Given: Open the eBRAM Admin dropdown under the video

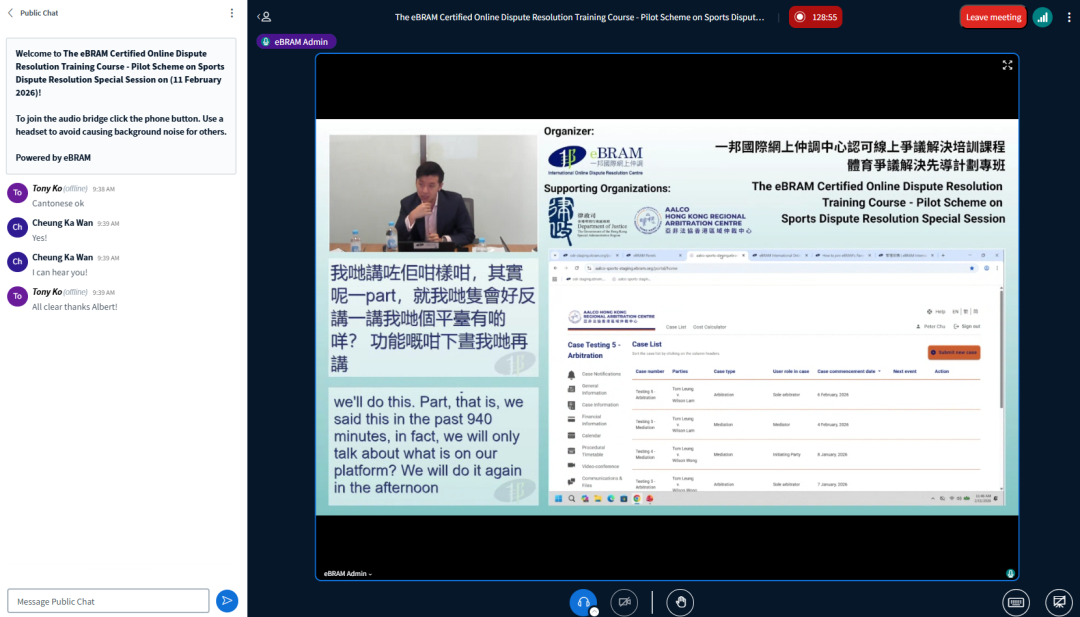Looking at the screenshot, I should (348, 574).
